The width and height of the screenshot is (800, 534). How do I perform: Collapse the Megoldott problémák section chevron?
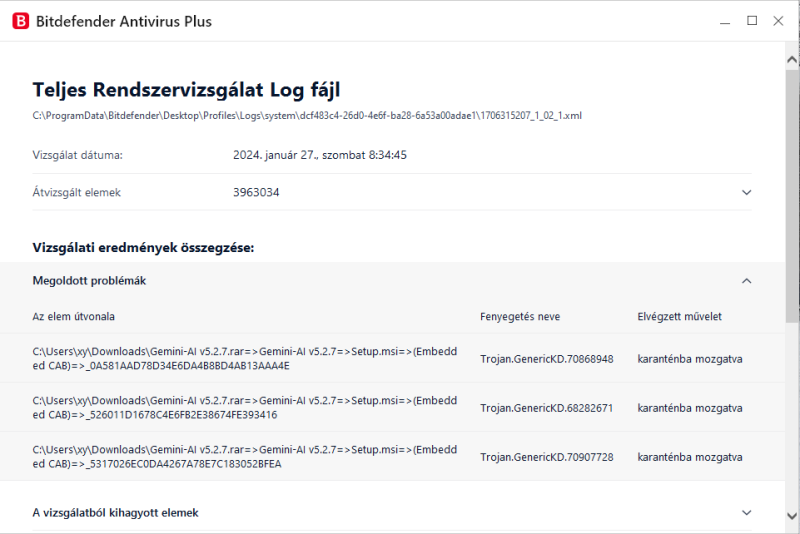(746, 281)
